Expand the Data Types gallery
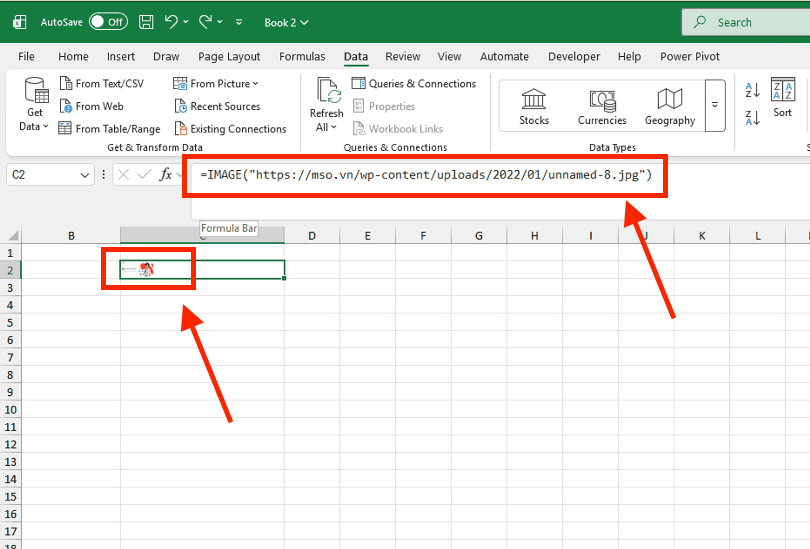Screen dimensions: 810x549 (x=715, y=105)
